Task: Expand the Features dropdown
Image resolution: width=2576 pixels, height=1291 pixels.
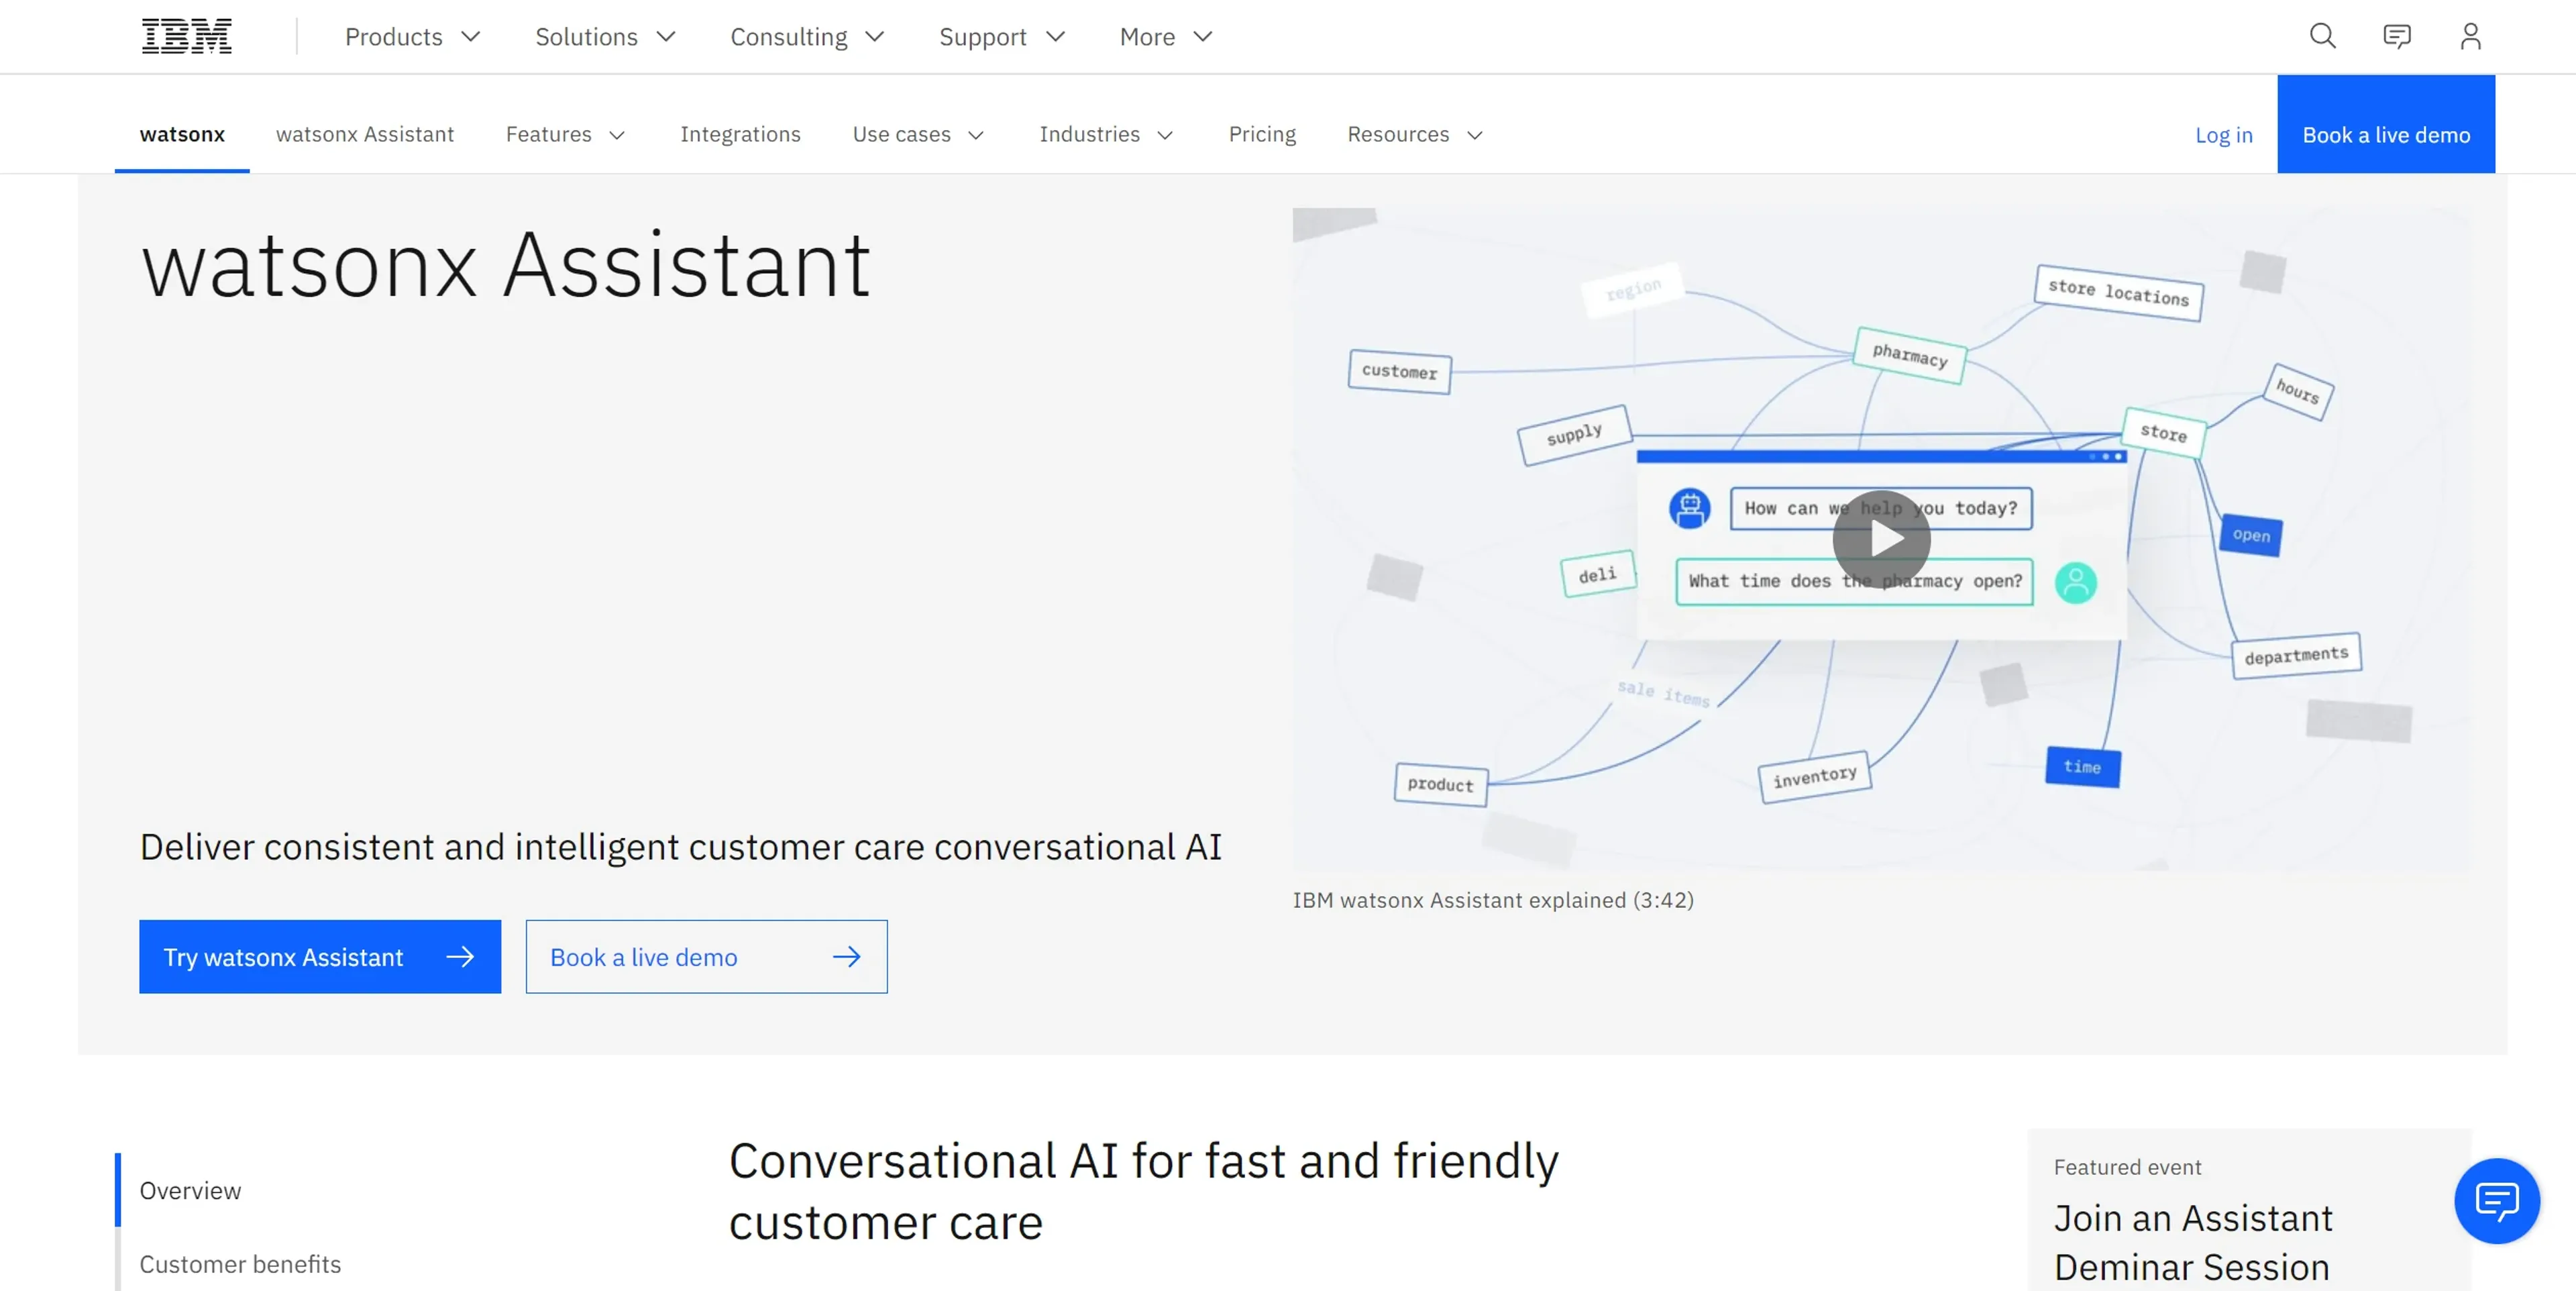Action: (x=566, y=134)
